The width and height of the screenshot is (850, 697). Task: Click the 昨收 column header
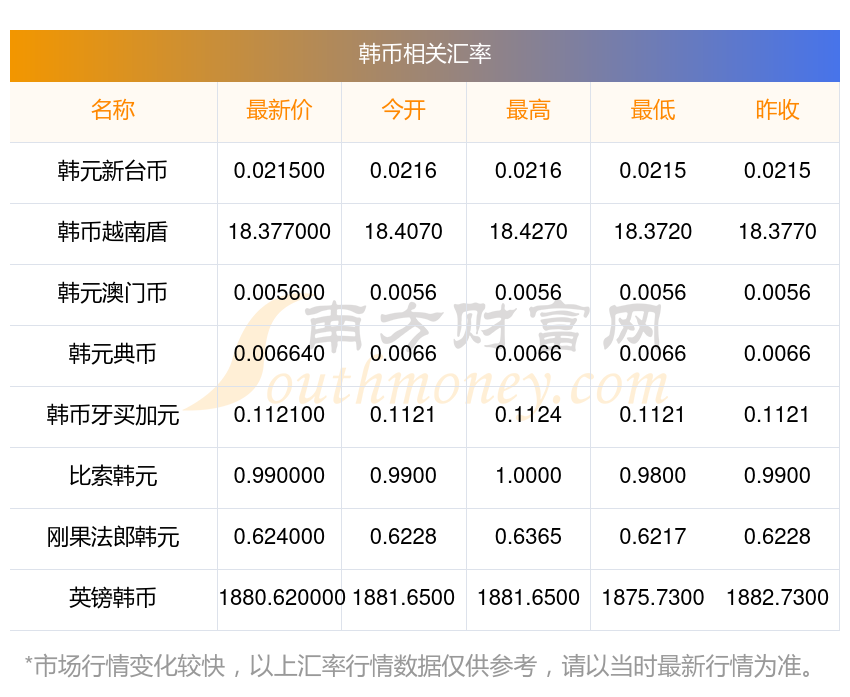point(777,110)
